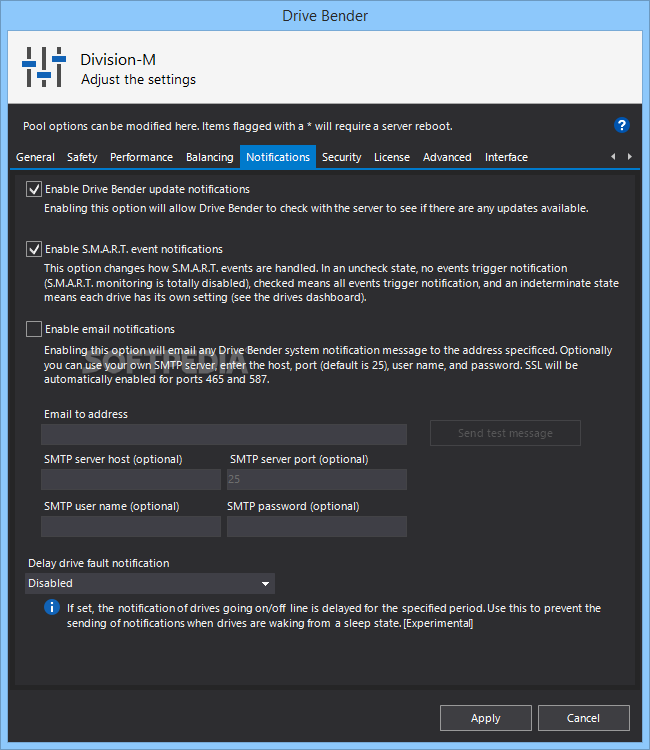Open the Delay drive fault notification dropdown

pos(150,584)
